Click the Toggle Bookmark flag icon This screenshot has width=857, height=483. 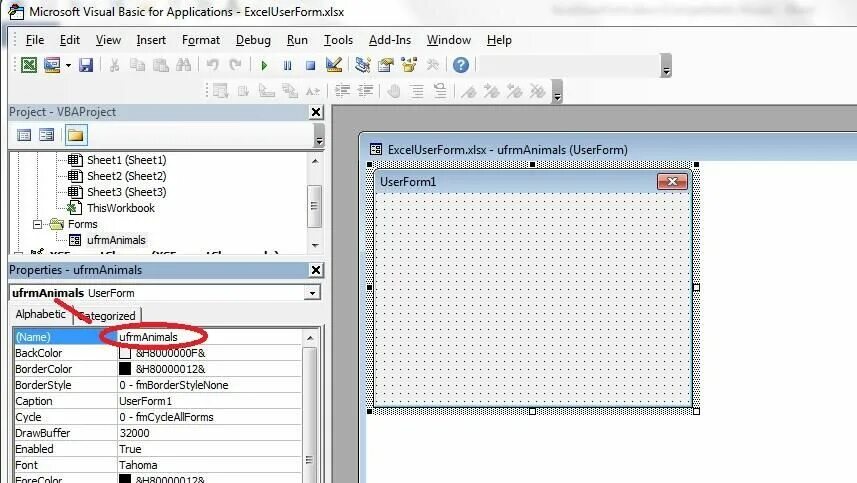click(x=468, y=91)
